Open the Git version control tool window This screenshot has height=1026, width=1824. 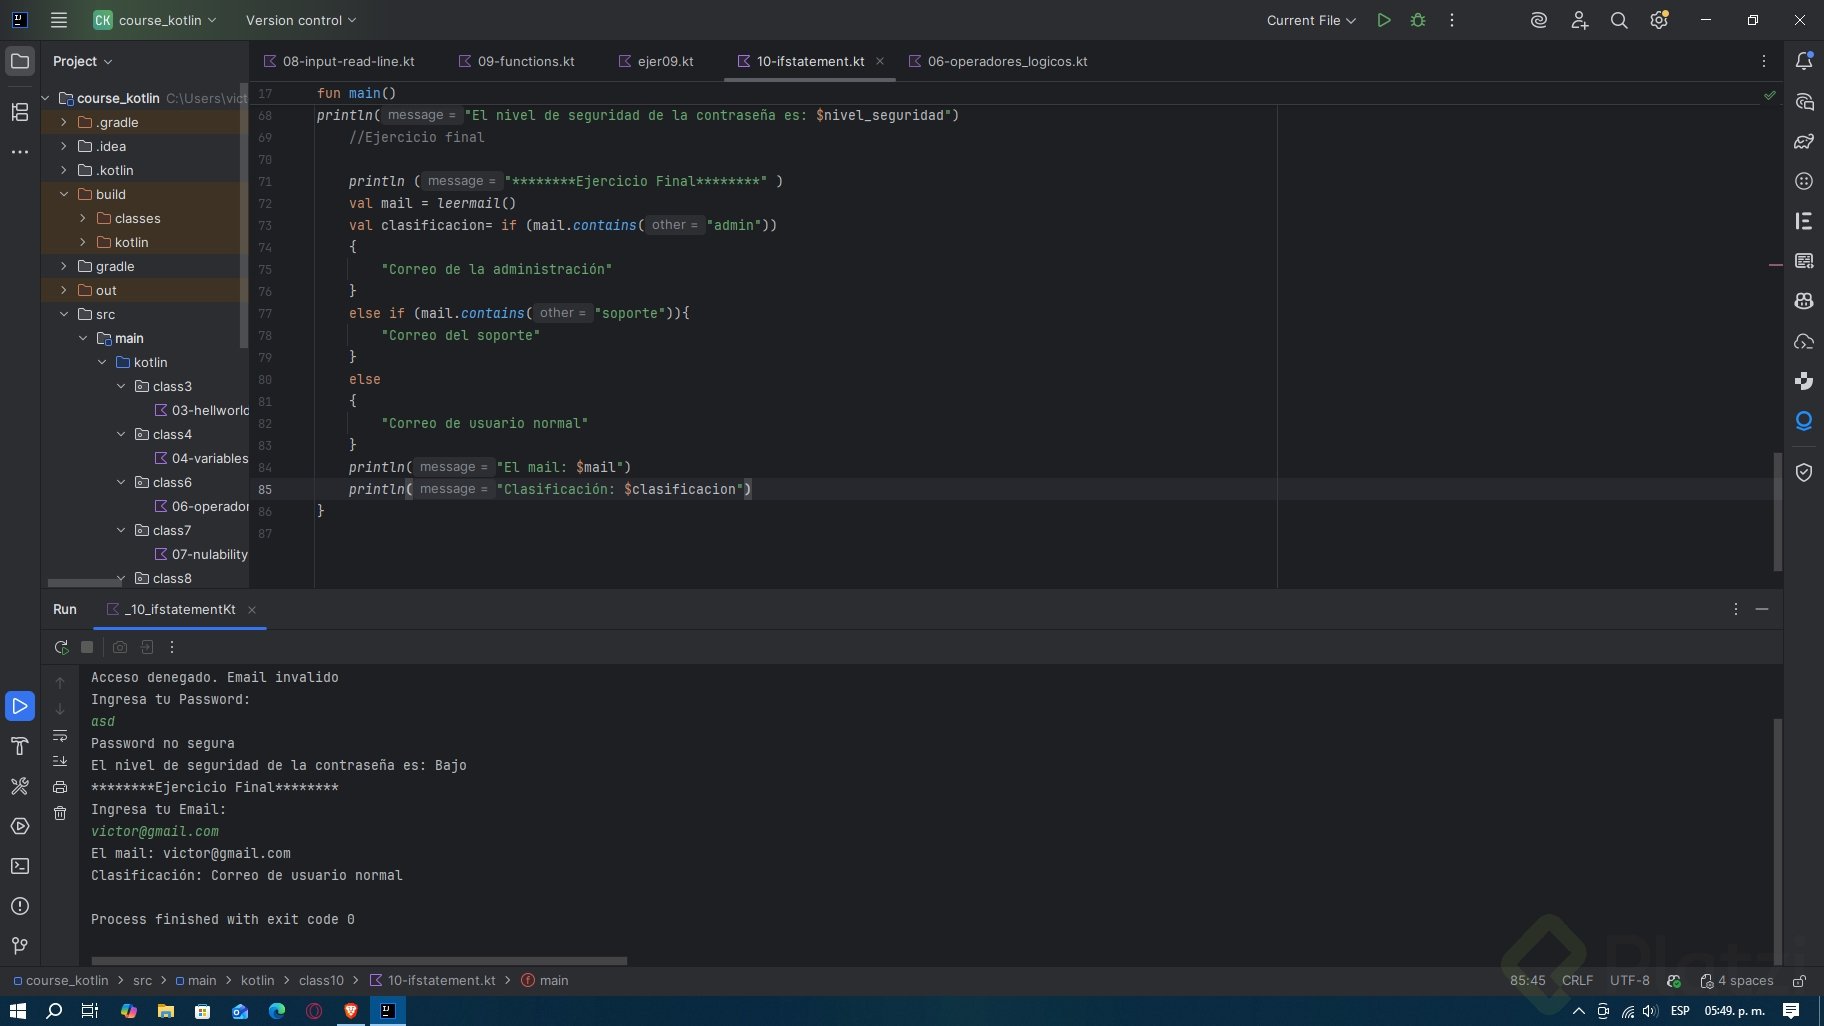pos(20,946)
